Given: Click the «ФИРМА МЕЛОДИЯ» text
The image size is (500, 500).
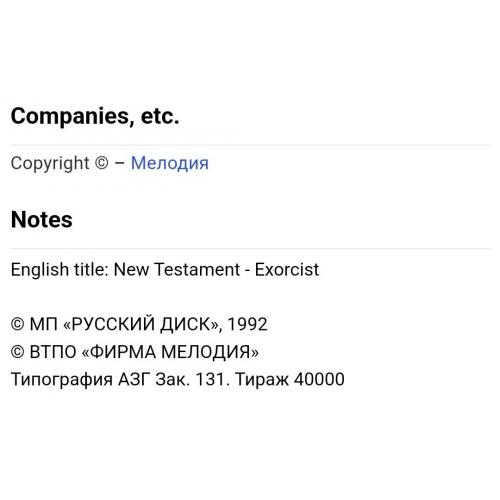Looking at the screenshot, I should point(170,352).
